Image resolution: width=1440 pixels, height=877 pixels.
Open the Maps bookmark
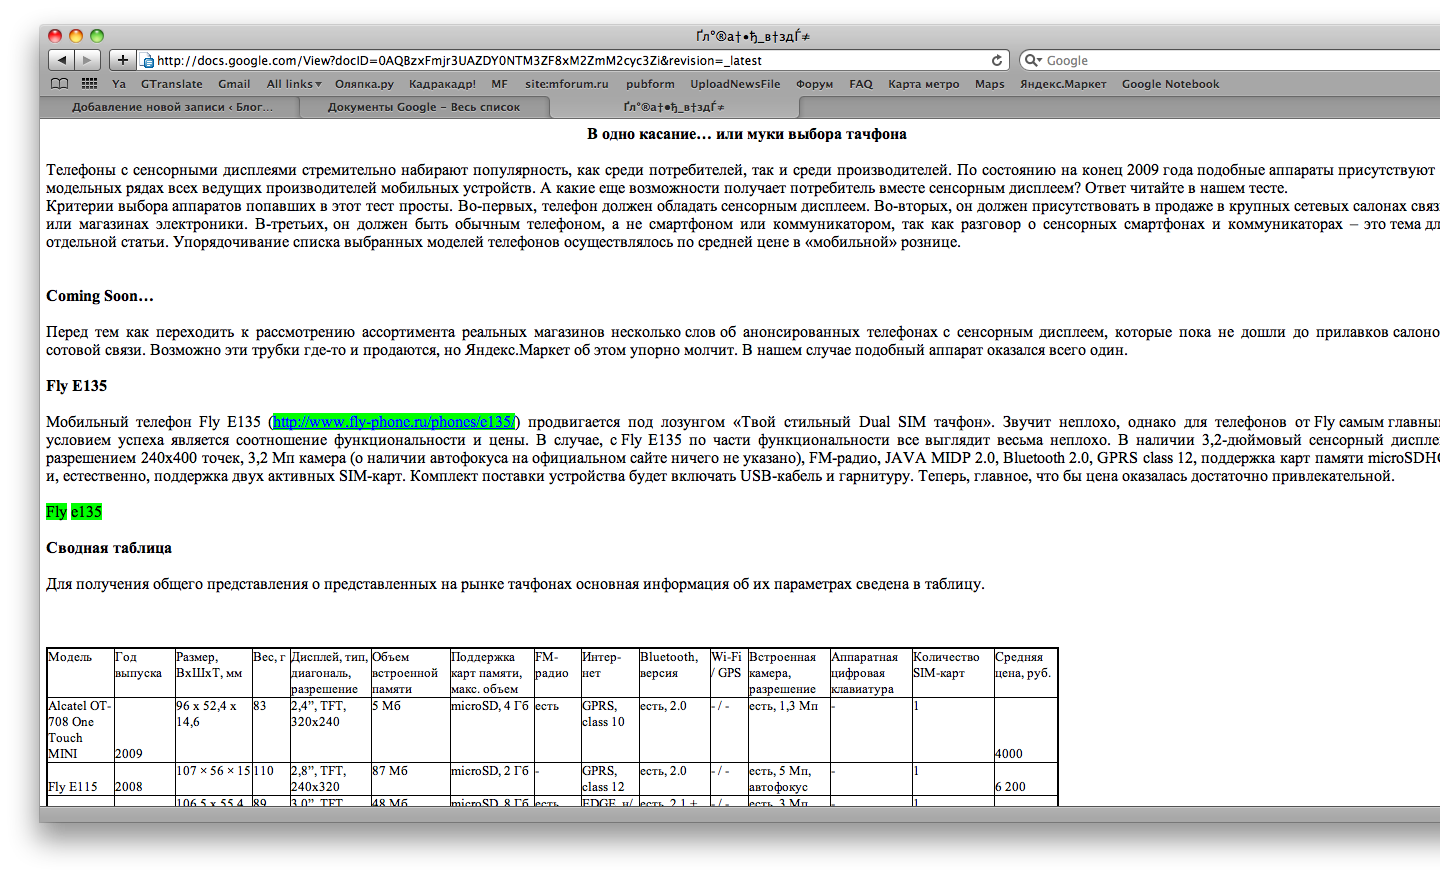point(990,84)
